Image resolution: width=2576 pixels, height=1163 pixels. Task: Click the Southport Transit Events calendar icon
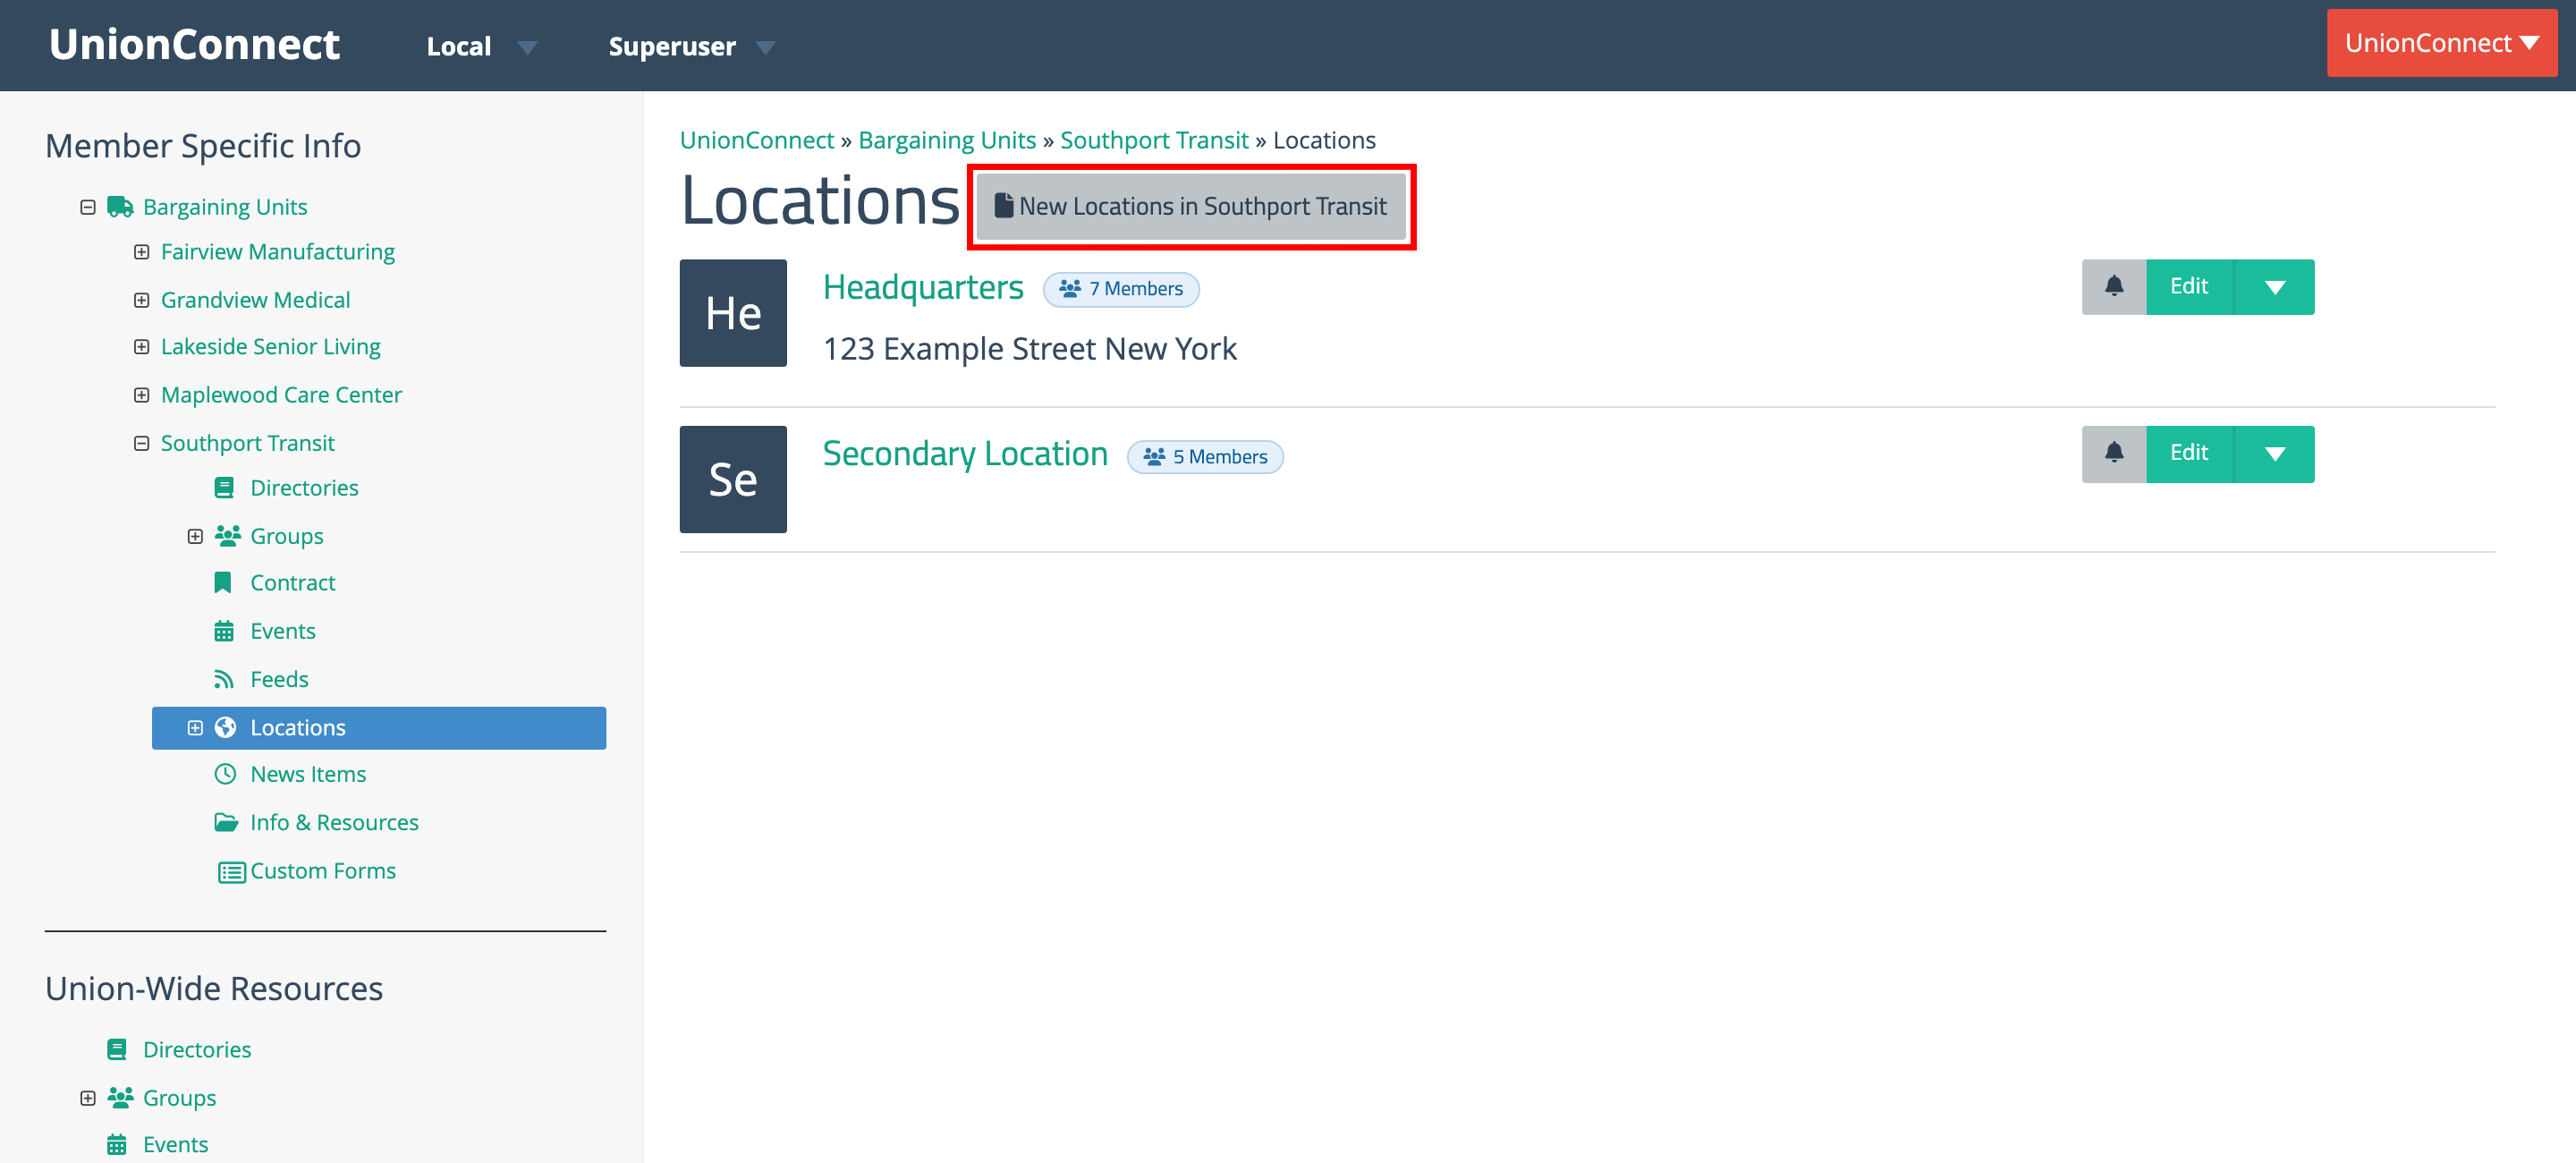tap(224, 631)
